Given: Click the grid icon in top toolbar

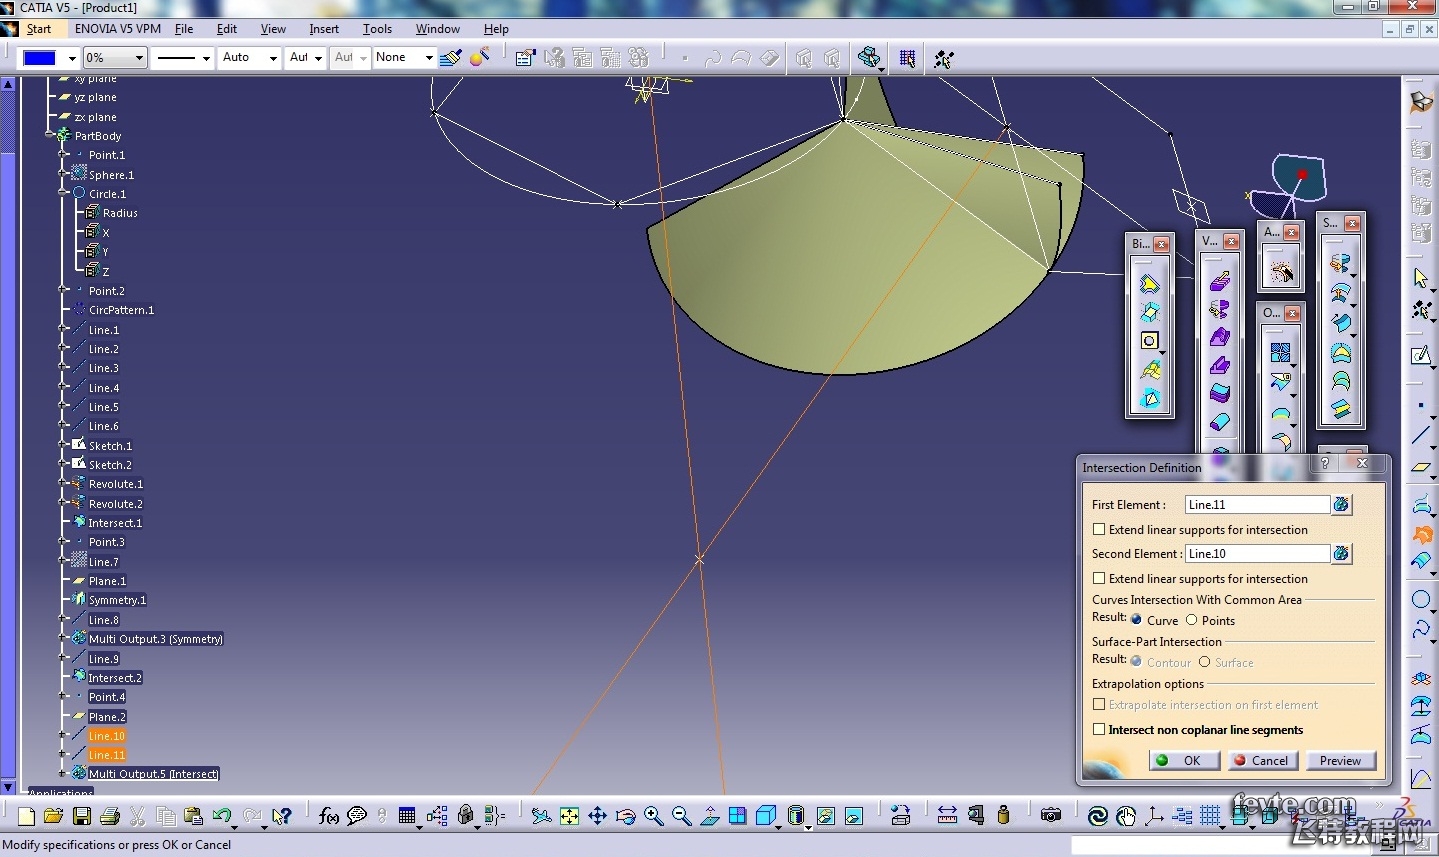Looking at the screenshot, I should (x=907, y=58).
